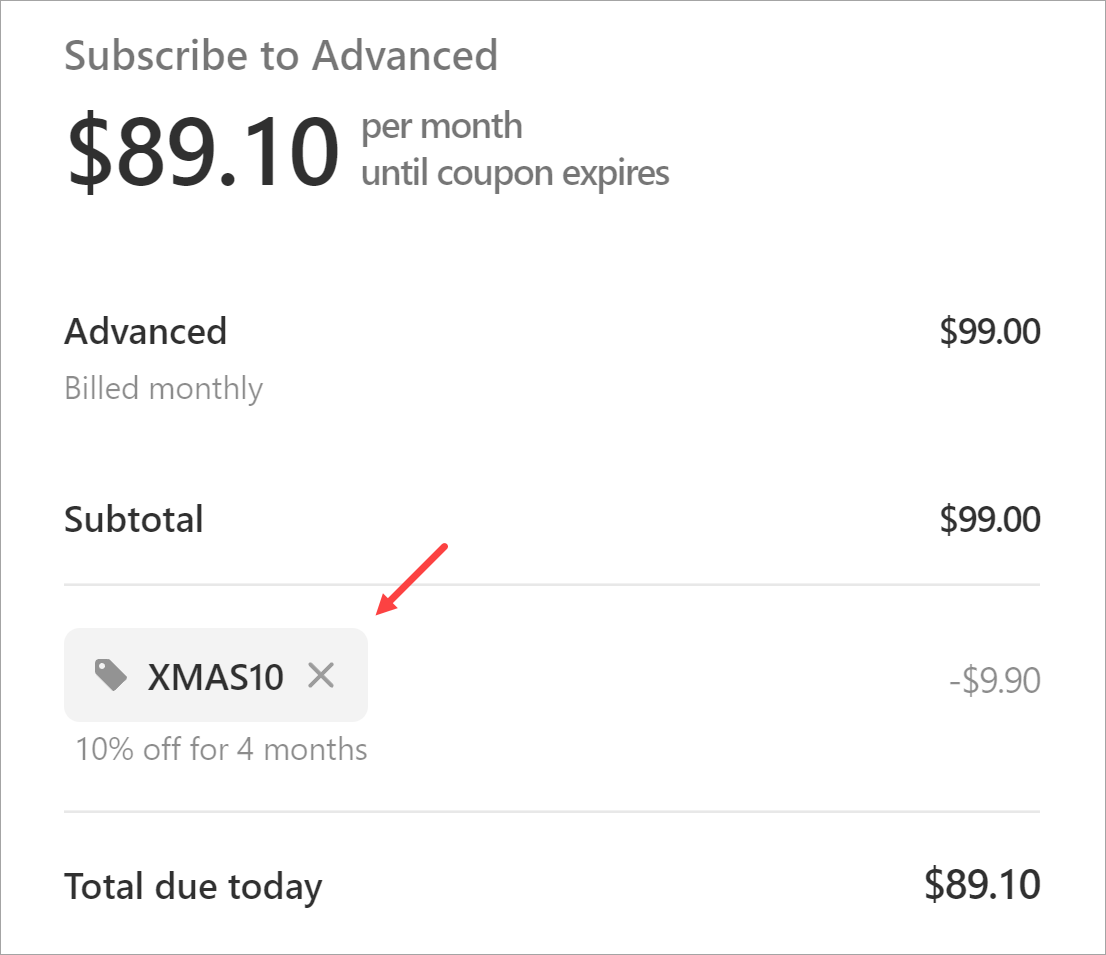The height and width of the screenshot is (955, 1106).
Task: Click the Advanced plan $99.00 price
Action: pos(989,331)
